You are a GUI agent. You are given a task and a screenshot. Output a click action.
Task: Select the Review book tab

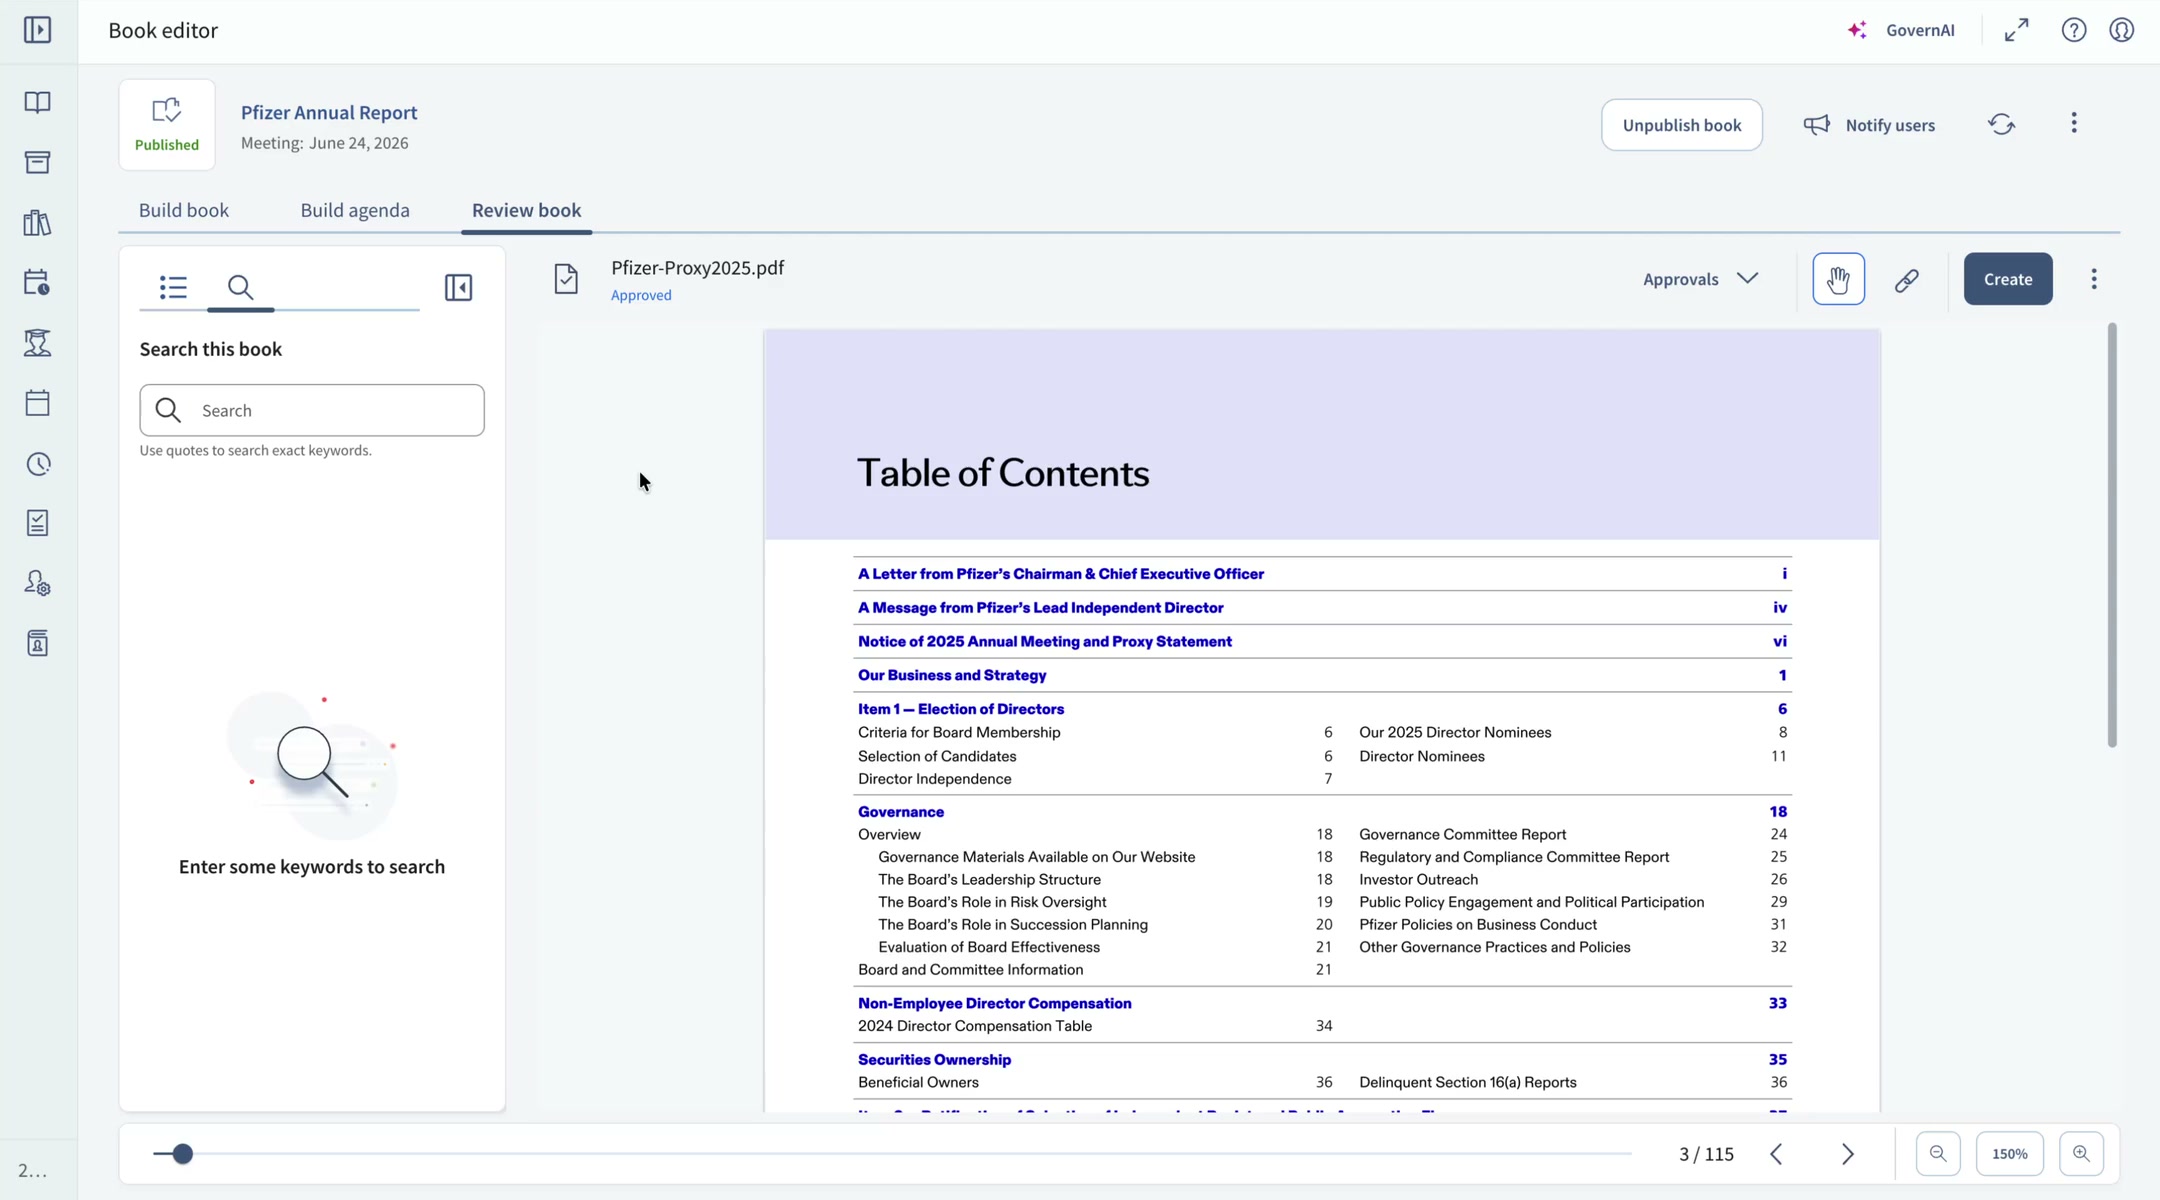(526, 210)
